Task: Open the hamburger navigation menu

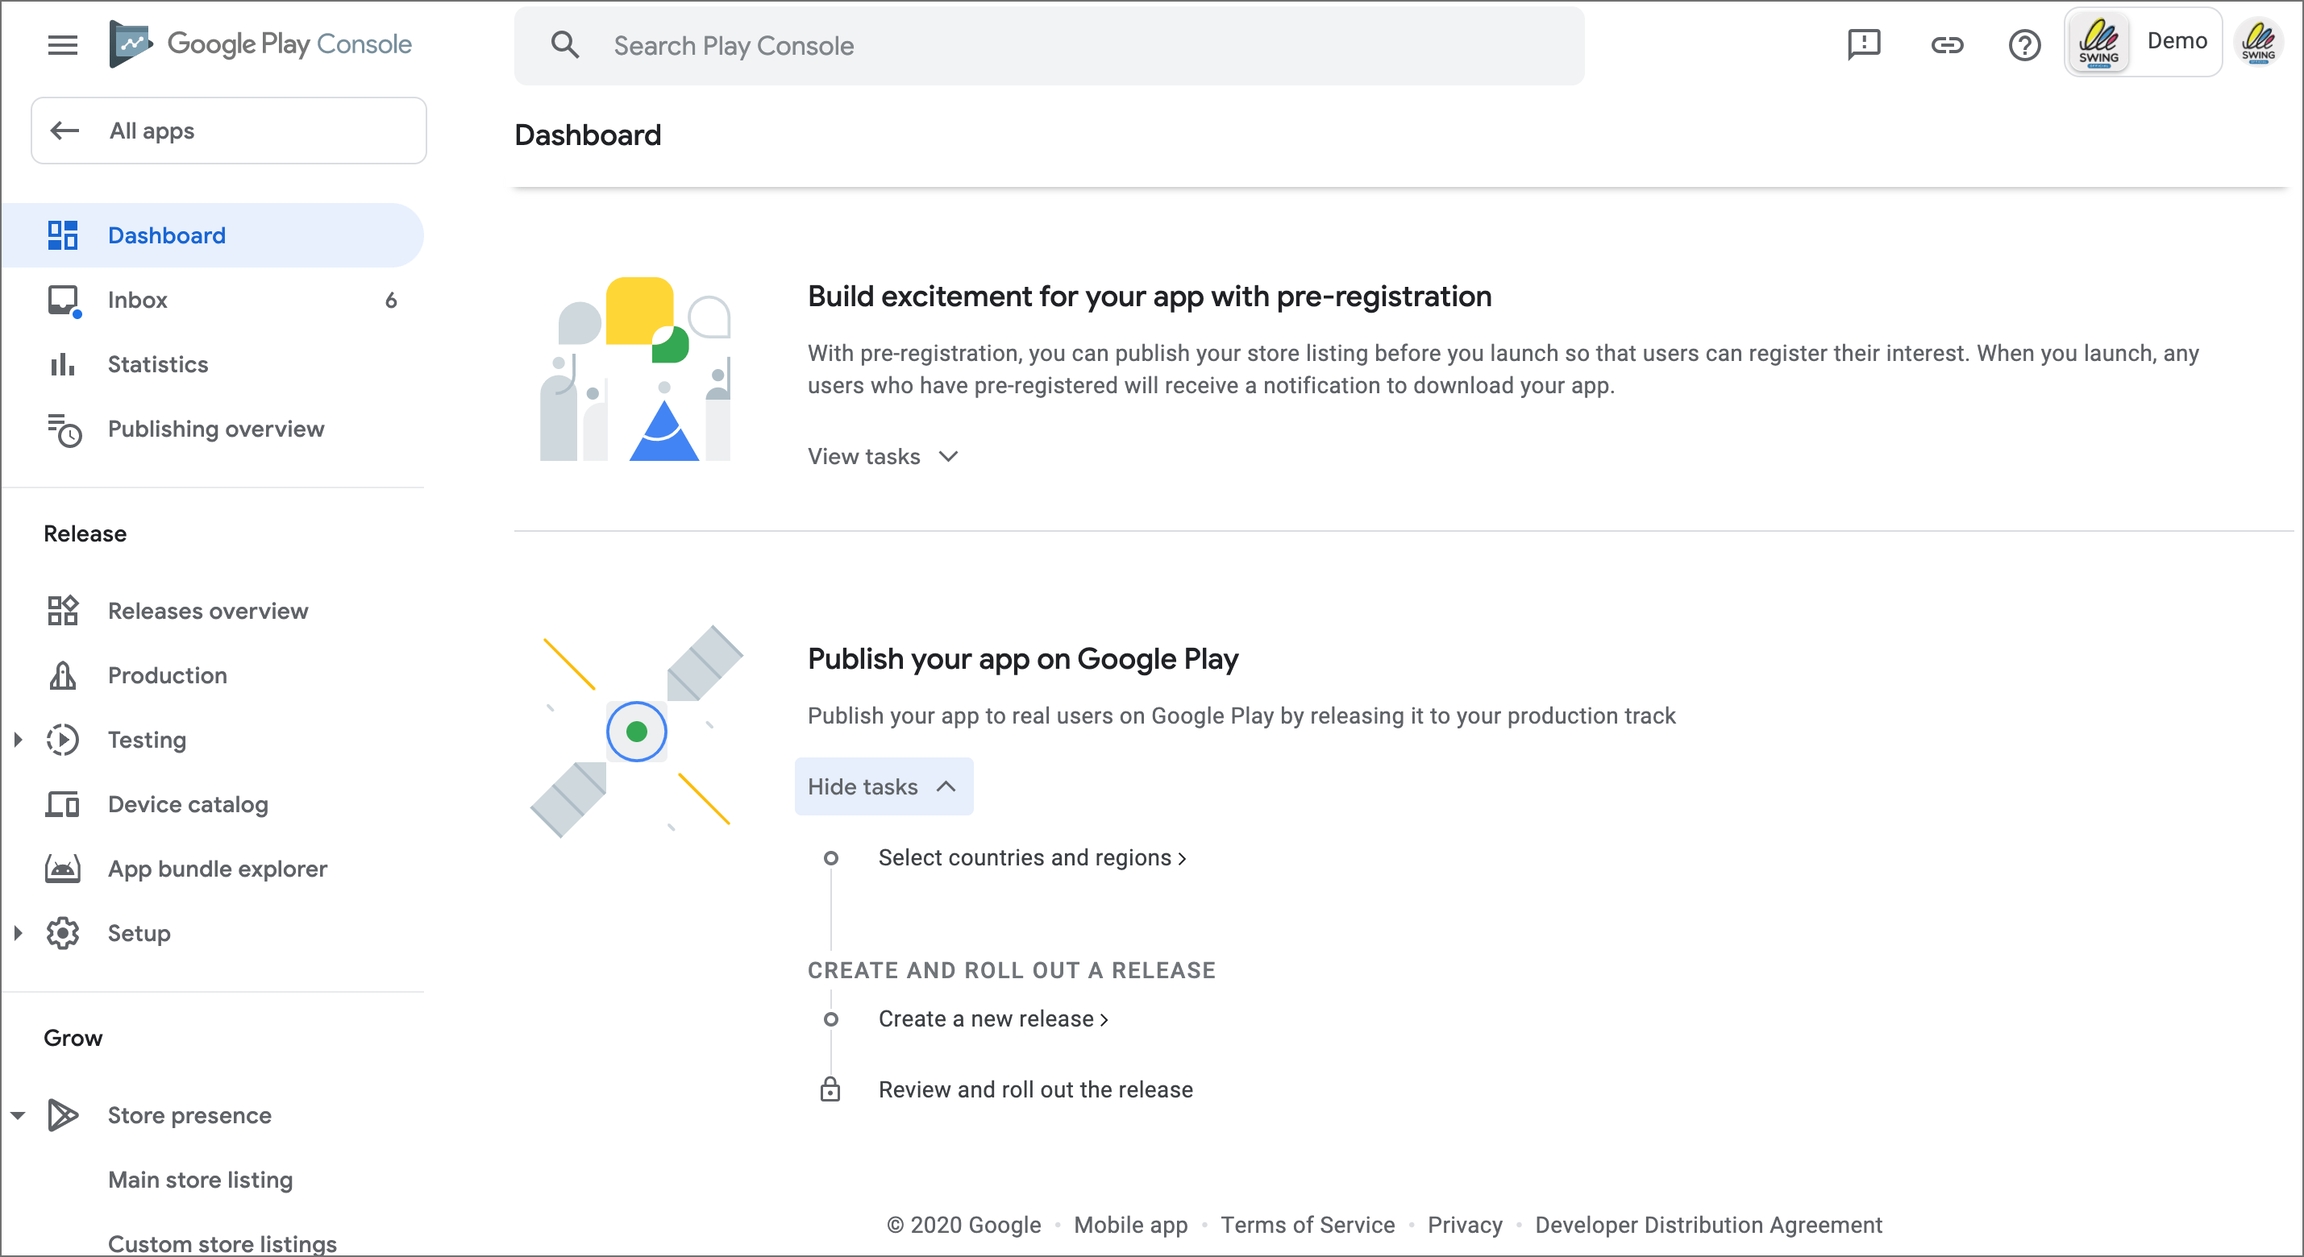Action: pyautogui.click(x=62, y=45)
